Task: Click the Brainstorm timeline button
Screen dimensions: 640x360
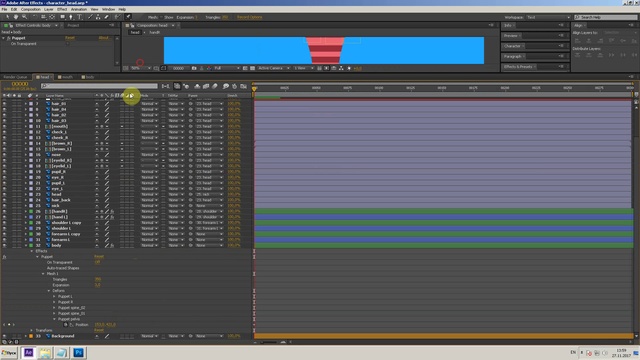Action: click(x=226, y=86)
